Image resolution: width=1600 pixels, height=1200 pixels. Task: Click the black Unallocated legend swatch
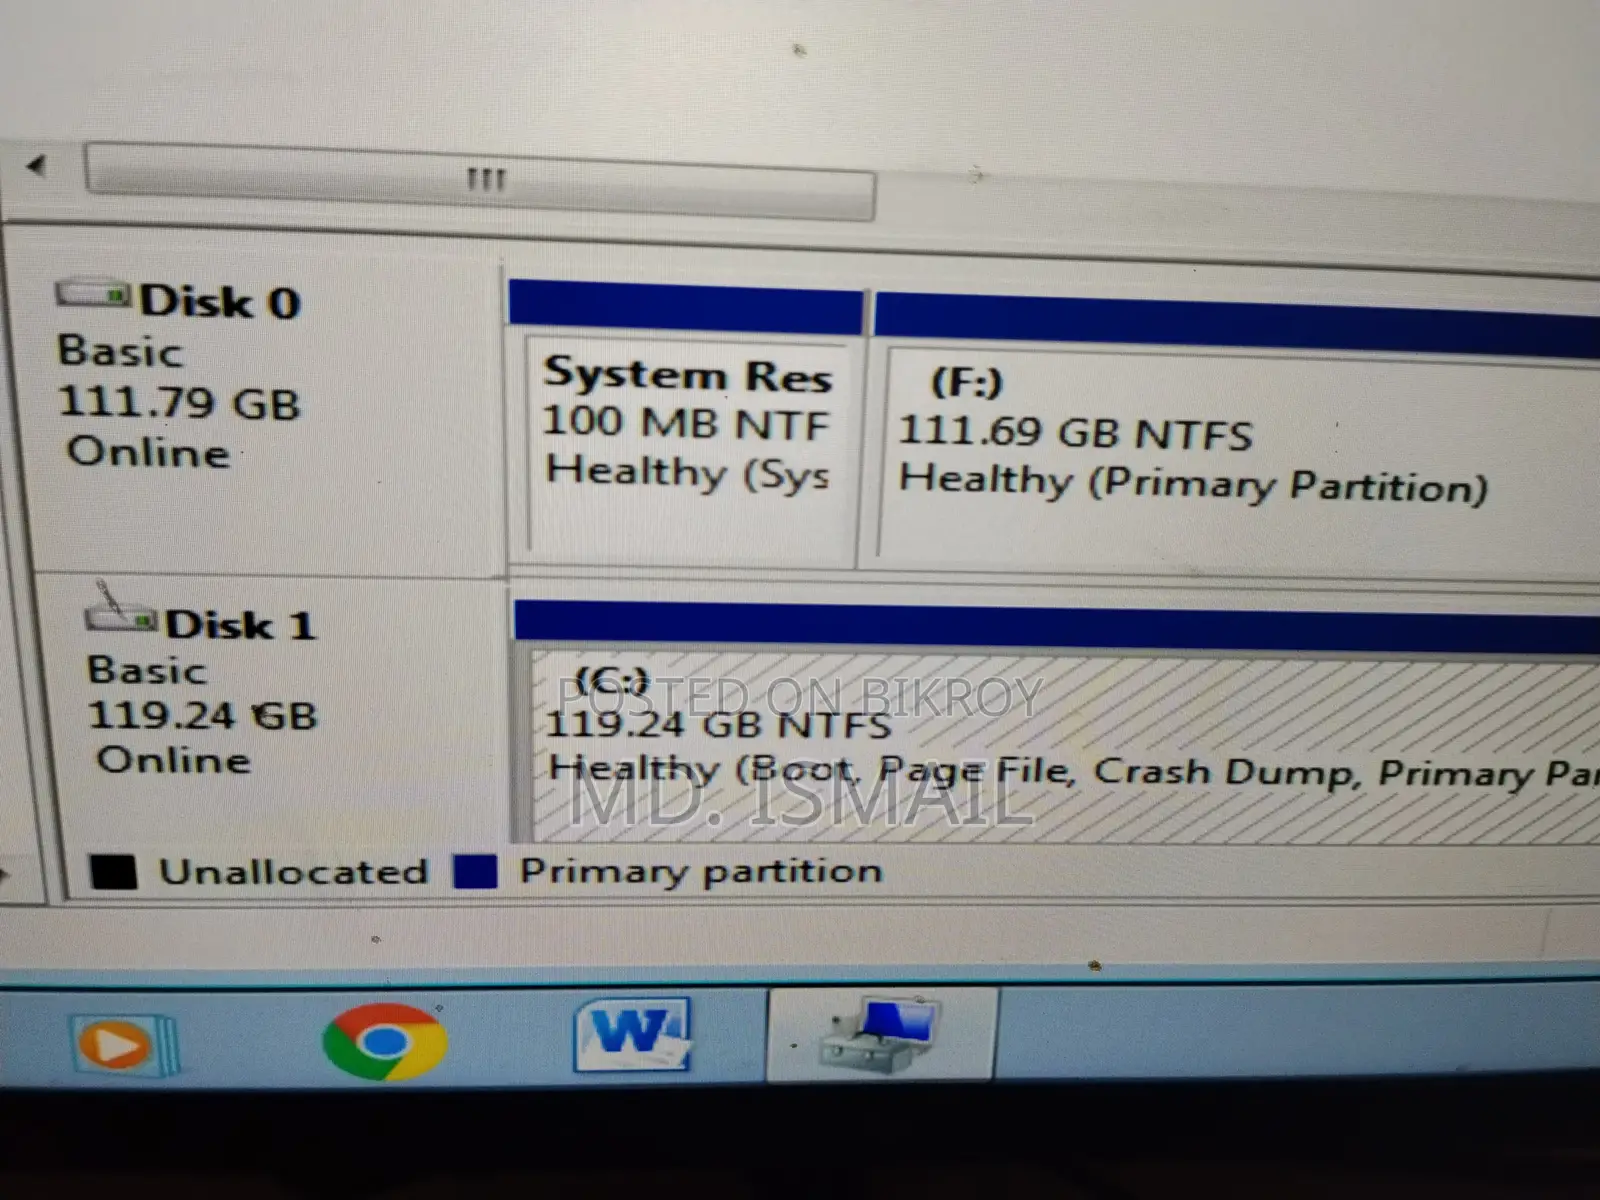pyautogui.click(x=113, y=871)
